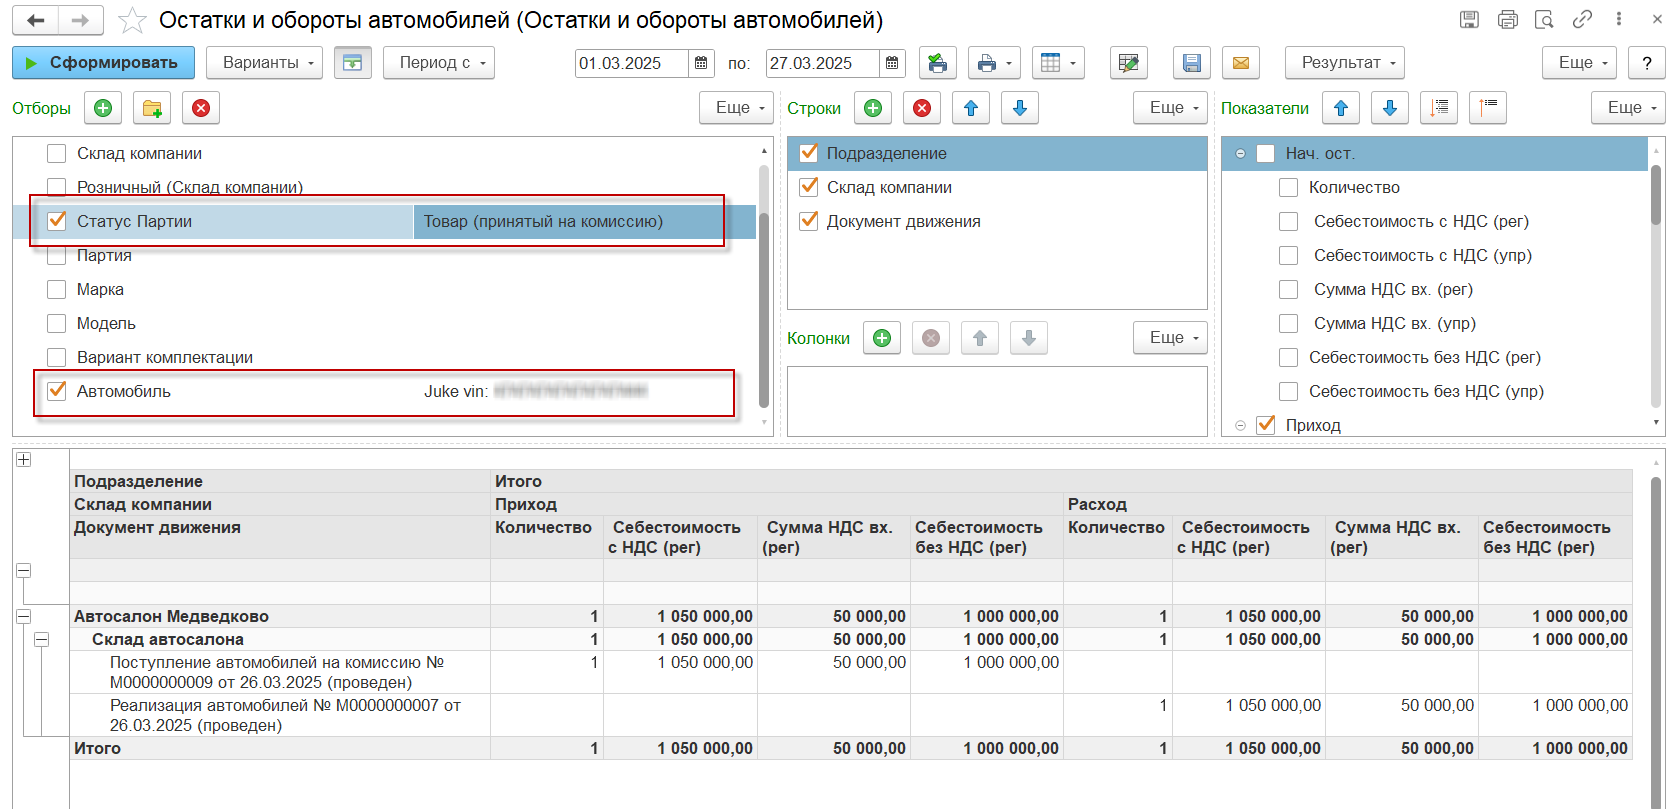Add report to favorites with the star
The width and height of the screenshot is (1675, 809).
pyautogui.click(x=132, y=20)
